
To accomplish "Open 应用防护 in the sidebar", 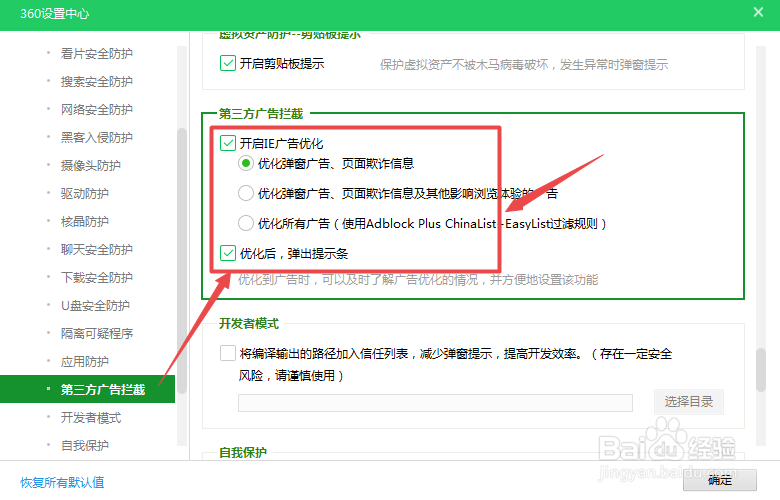I will click(85, 361).
